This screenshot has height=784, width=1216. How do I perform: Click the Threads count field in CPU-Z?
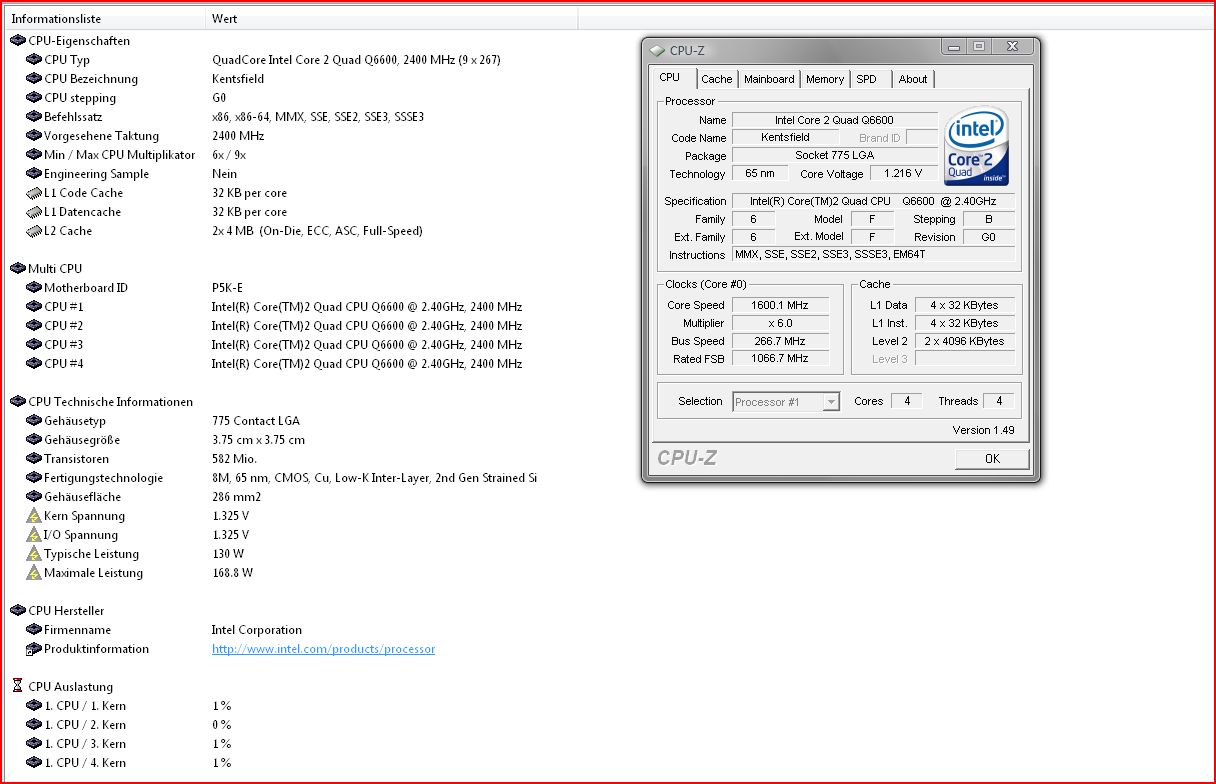999,401
